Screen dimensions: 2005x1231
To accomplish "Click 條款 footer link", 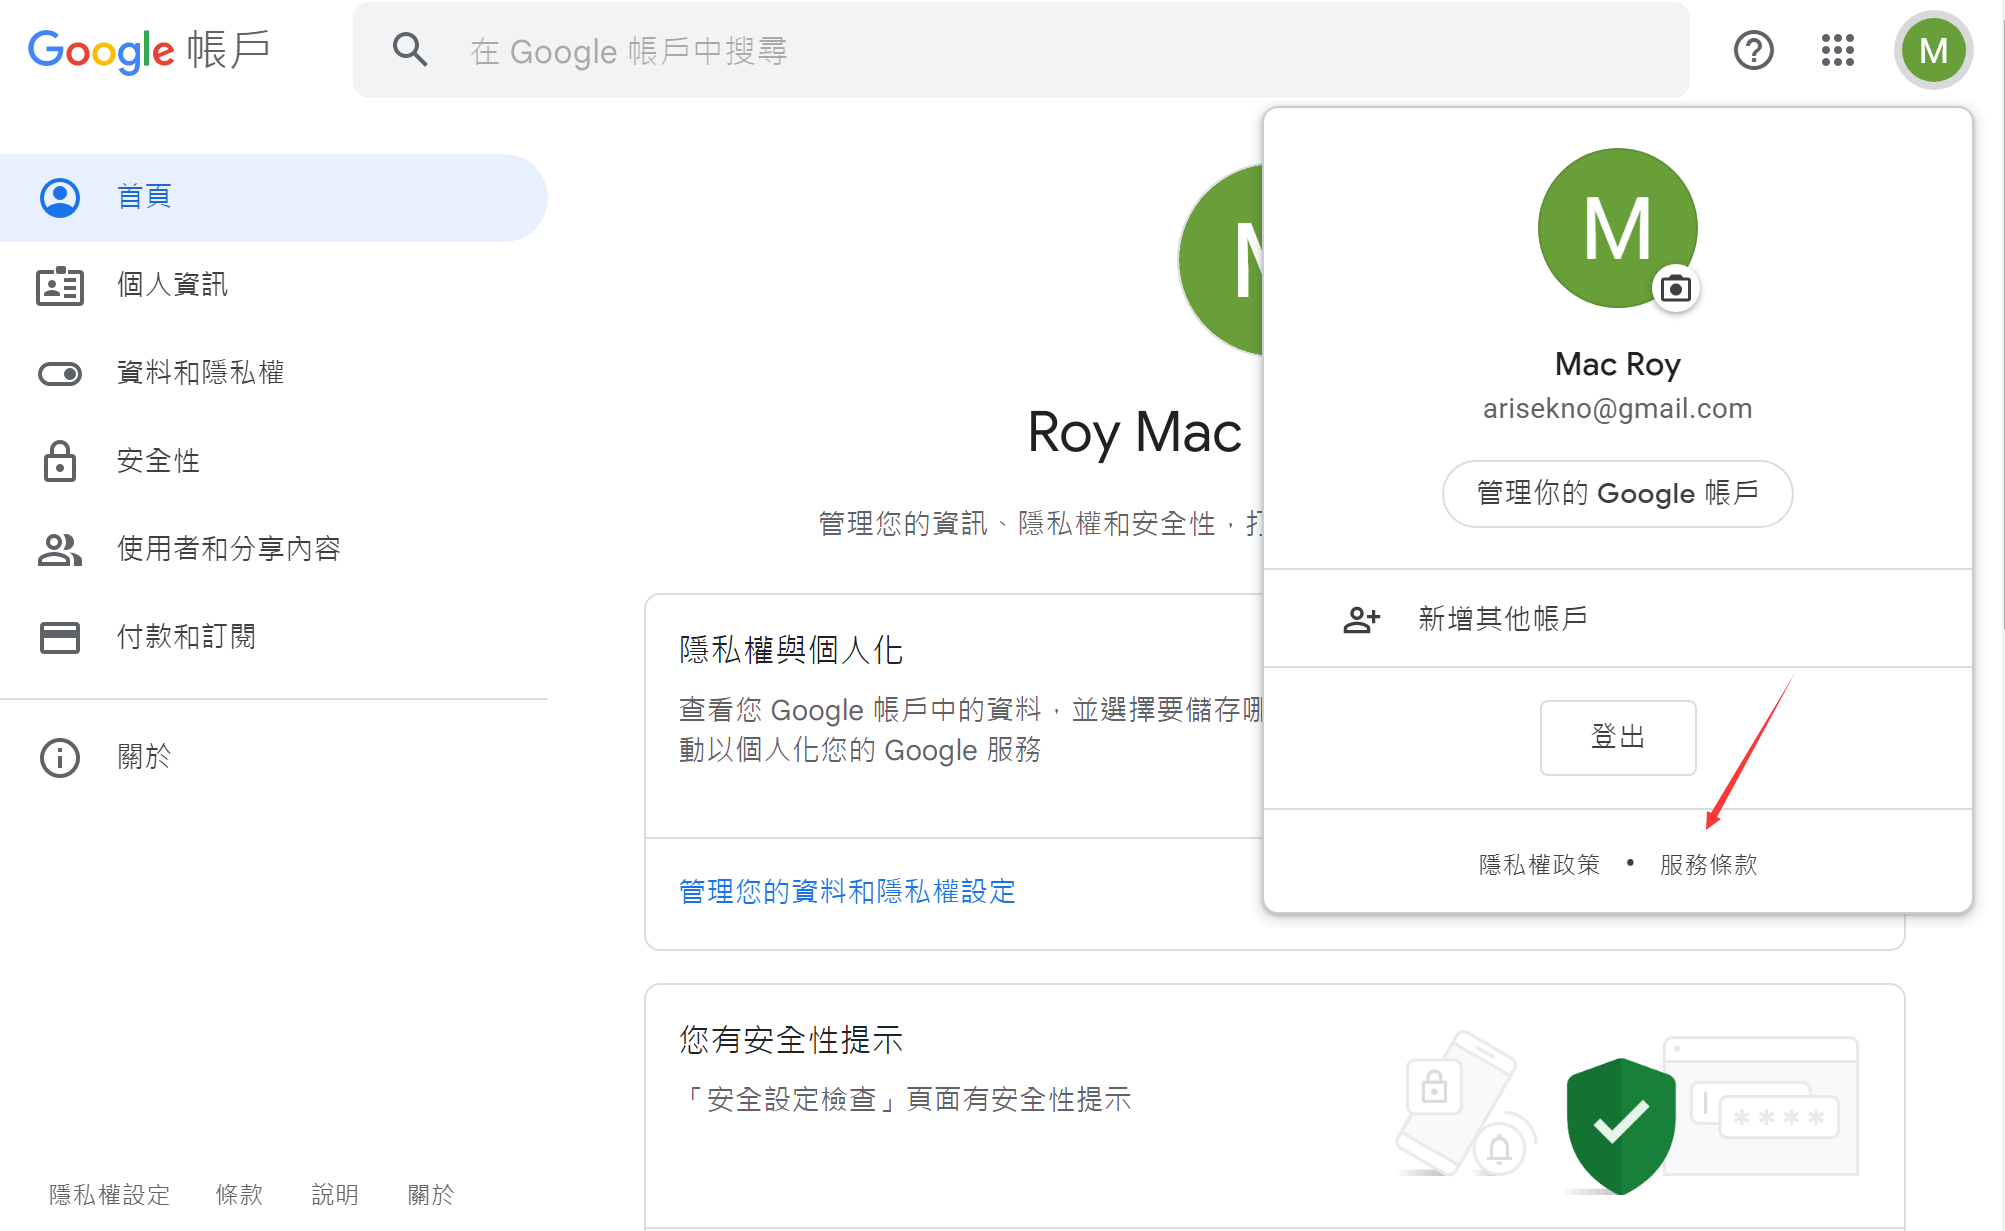I will tap(240, 1194).
